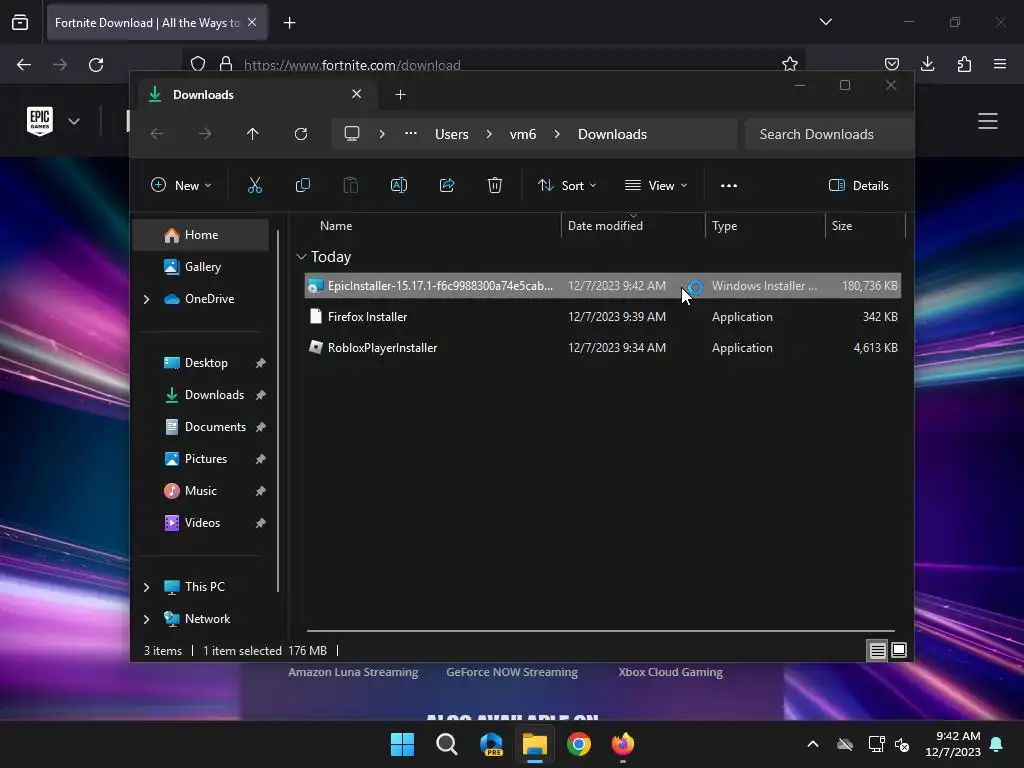Select the Fortnite Download browser tab
Image resolution: width=1024 pixels, height=768 pixels.
157,23
